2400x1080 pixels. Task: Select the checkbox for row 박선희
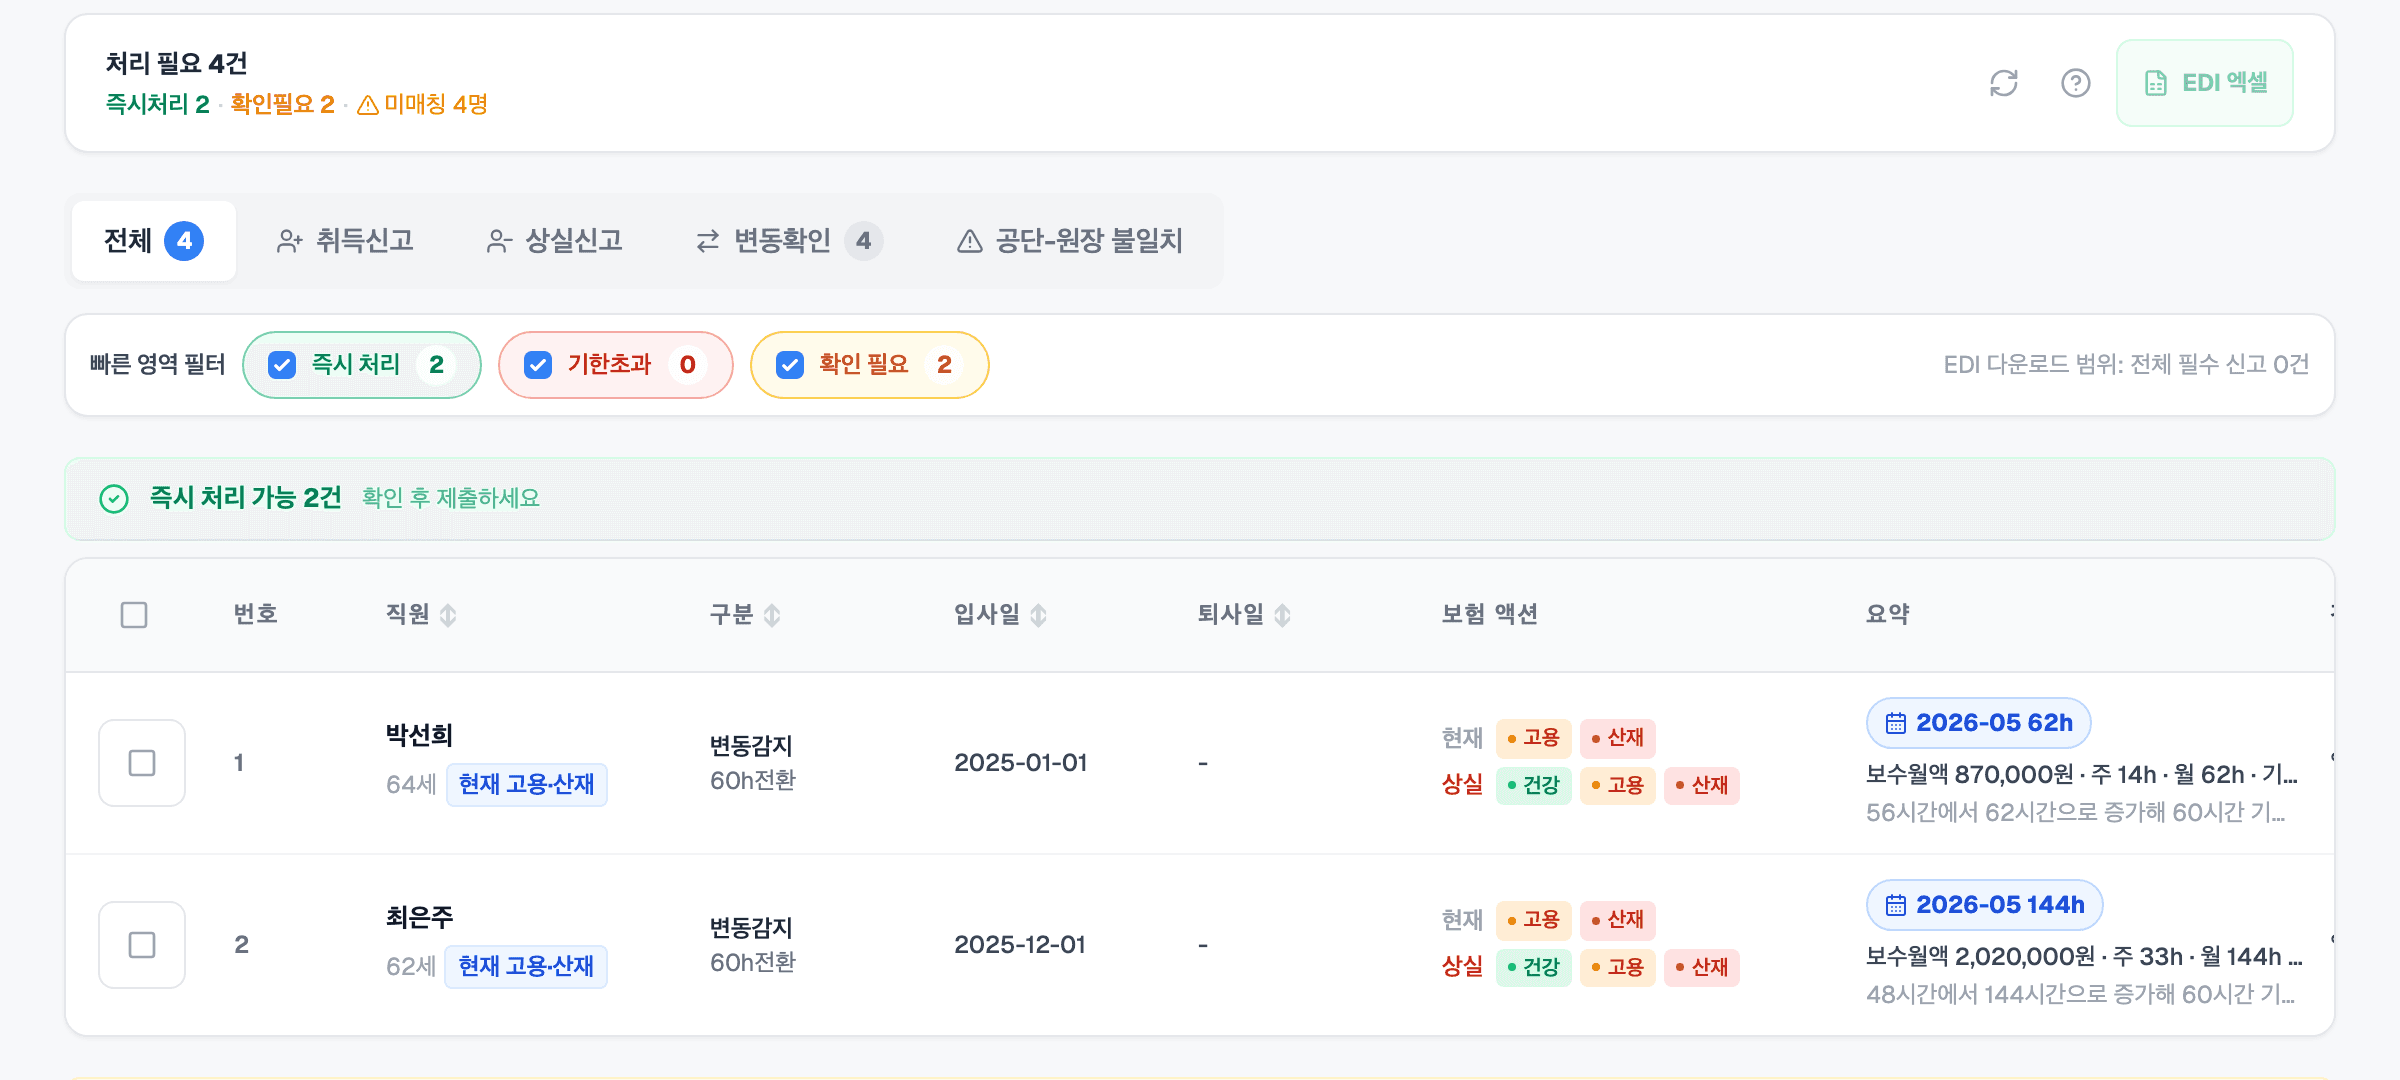click(142, 763)
